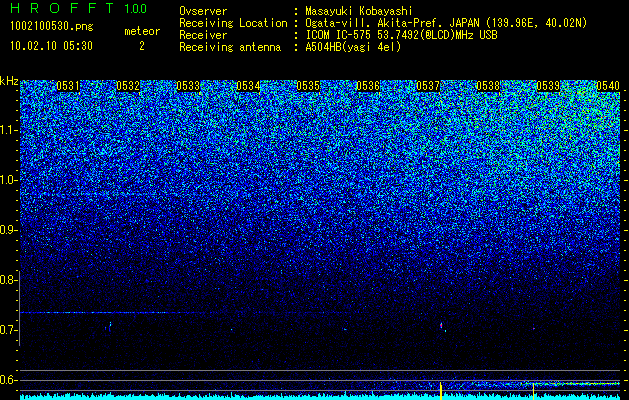Click the meteor count value 2

pos(142,46)
